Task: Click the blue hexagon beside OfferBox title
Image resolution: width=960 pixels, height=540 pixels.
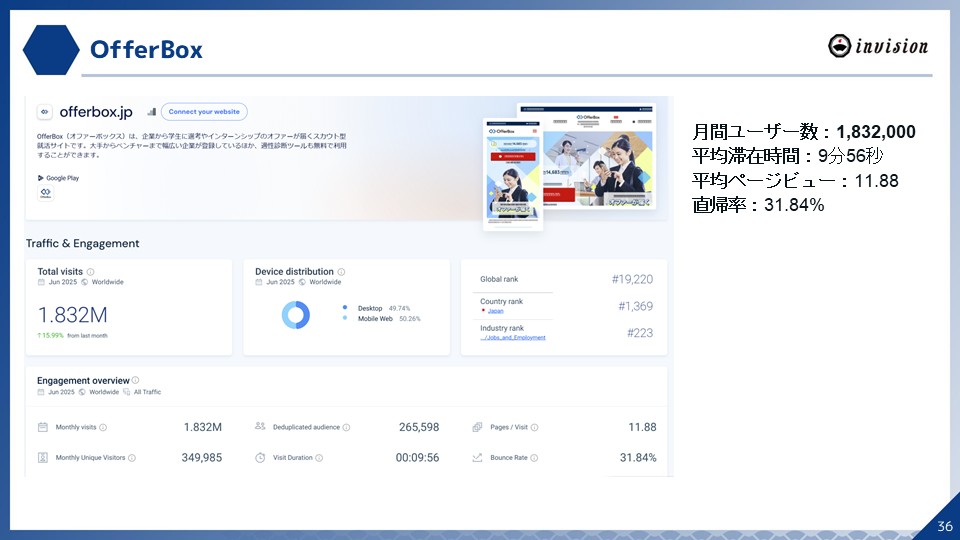Action: tap(51, 50)
